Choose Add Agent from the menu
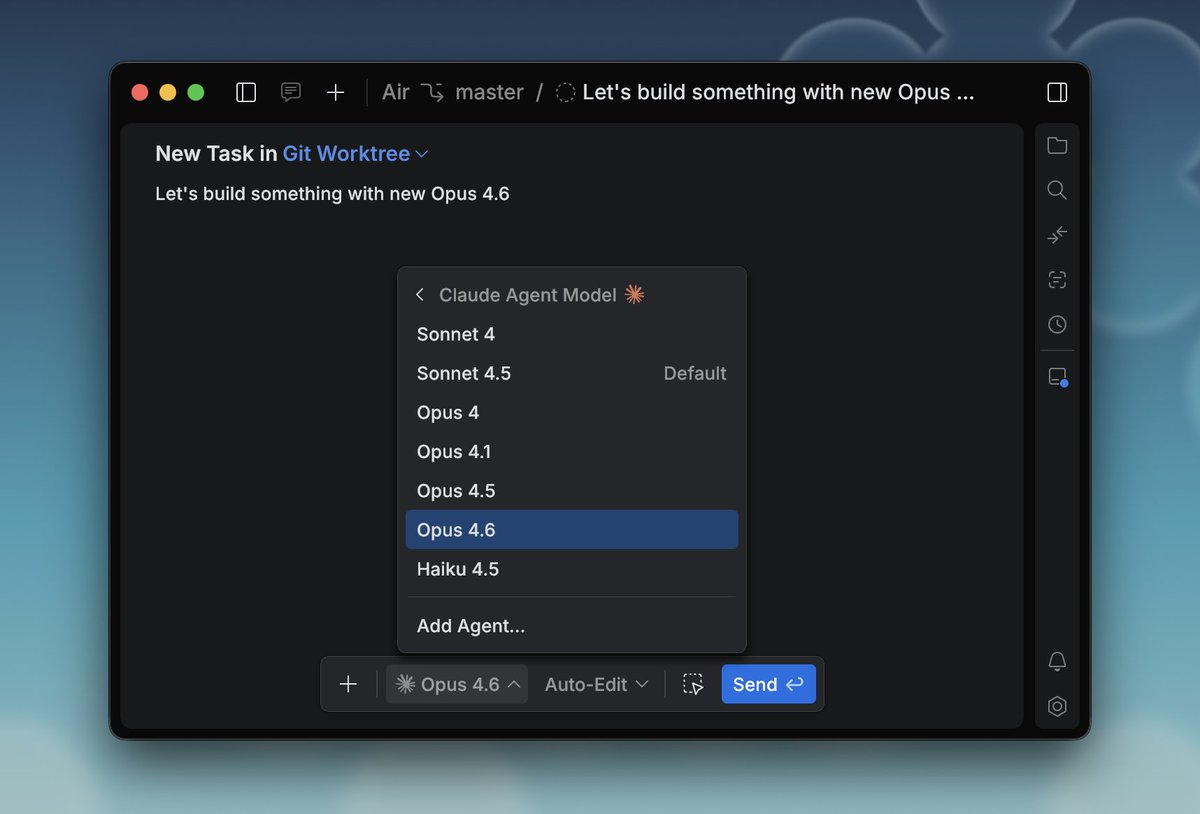Viewport: 1200px width, 814px height. [471, 625]
